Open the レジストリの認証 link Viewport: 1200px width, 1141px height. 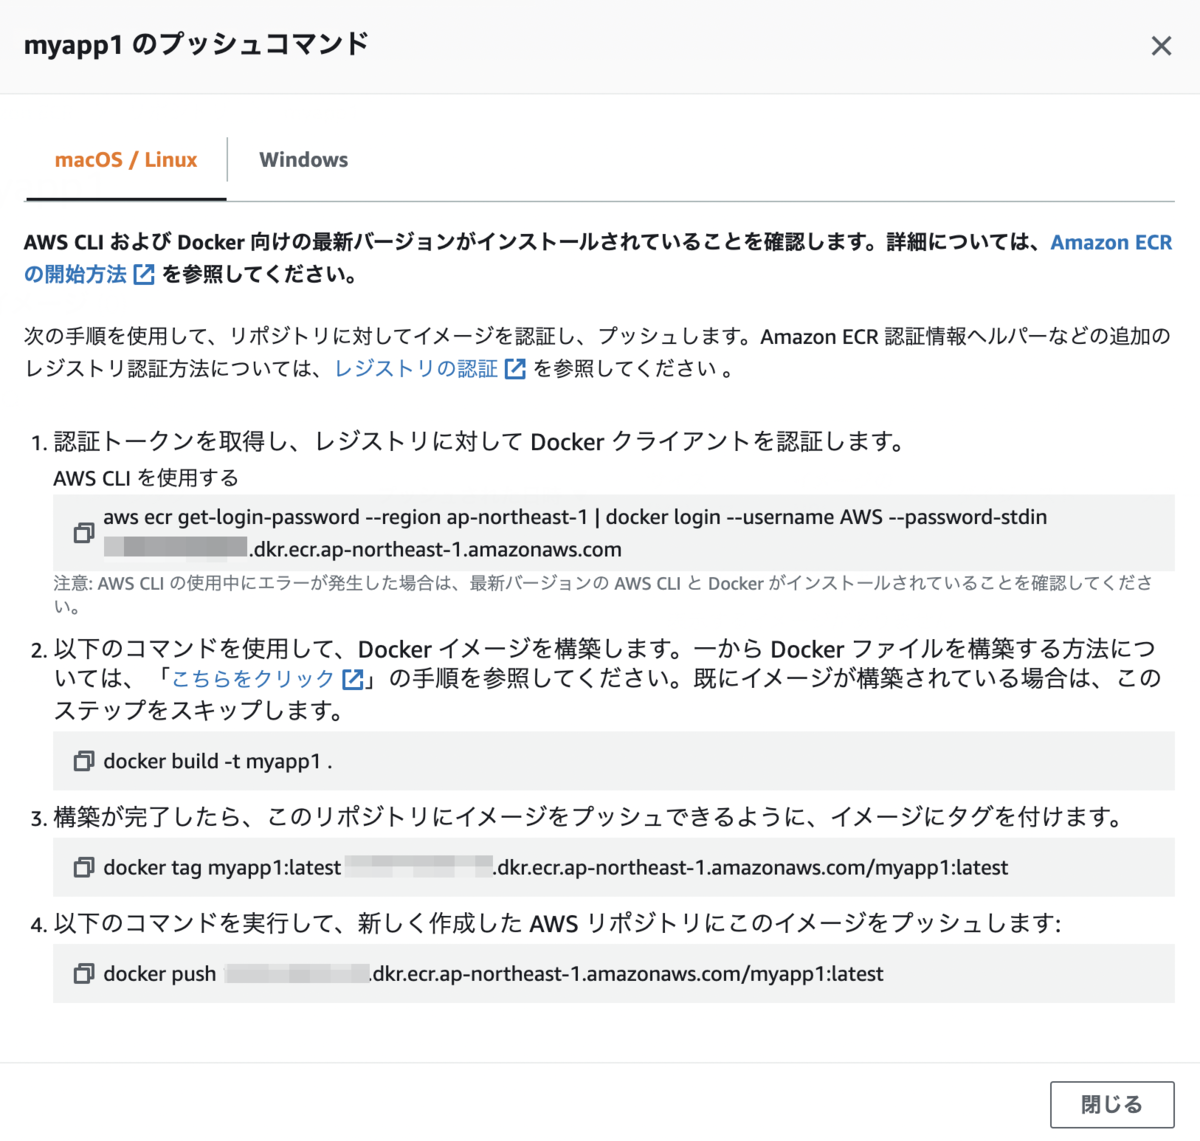coord(416,369)
